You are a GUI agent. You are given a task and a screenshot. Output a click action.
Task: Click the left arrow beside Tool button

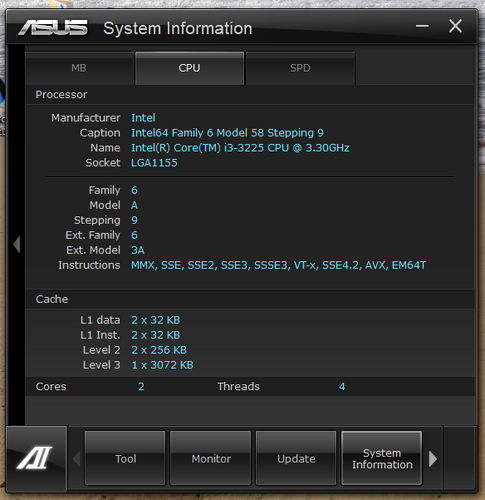77,459
